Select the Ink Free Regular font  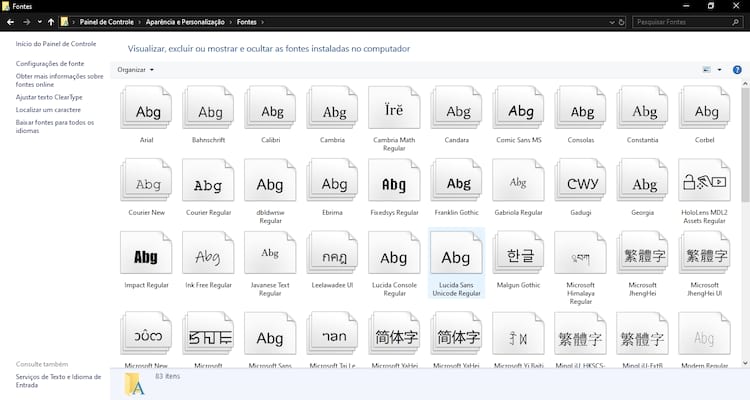coord(209,253)
